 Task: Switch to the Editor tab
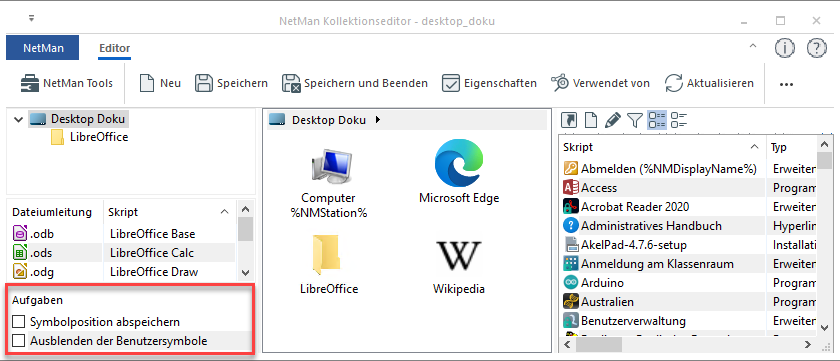coord(114,48)
